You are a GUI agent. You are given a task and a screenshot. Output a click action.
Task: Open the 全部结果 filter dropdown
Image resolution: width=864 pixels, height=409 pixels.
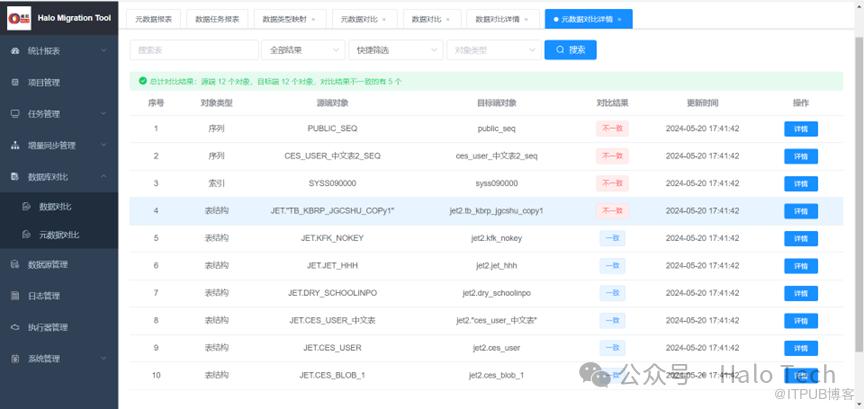pyautogui.click(x=301, y=49)
